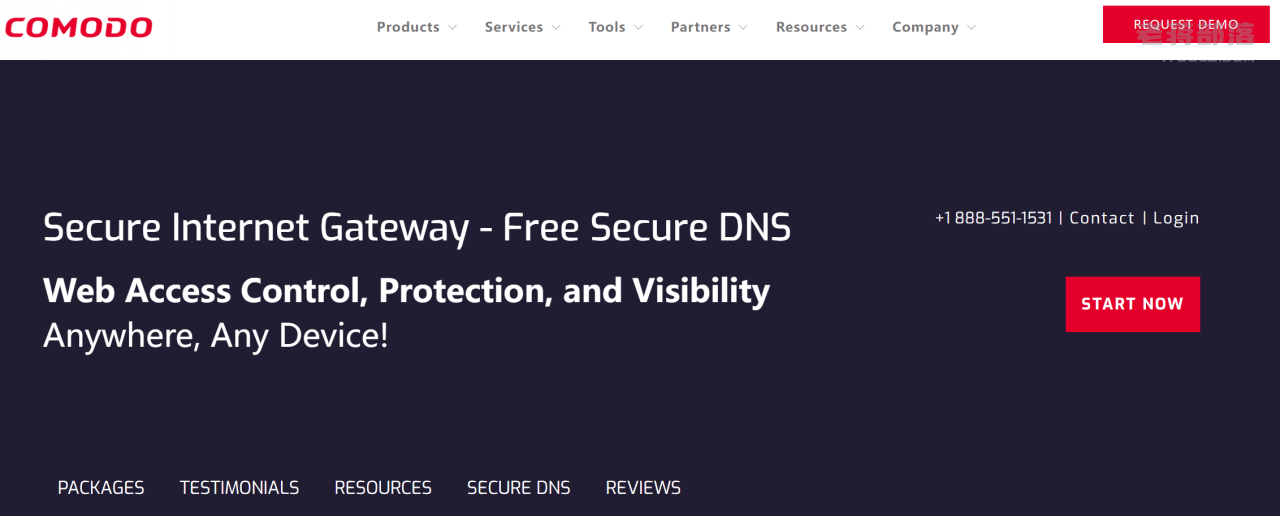Expand the Company menu
The height and width of the screenshot is (516, 1280).
coord(934,27)
